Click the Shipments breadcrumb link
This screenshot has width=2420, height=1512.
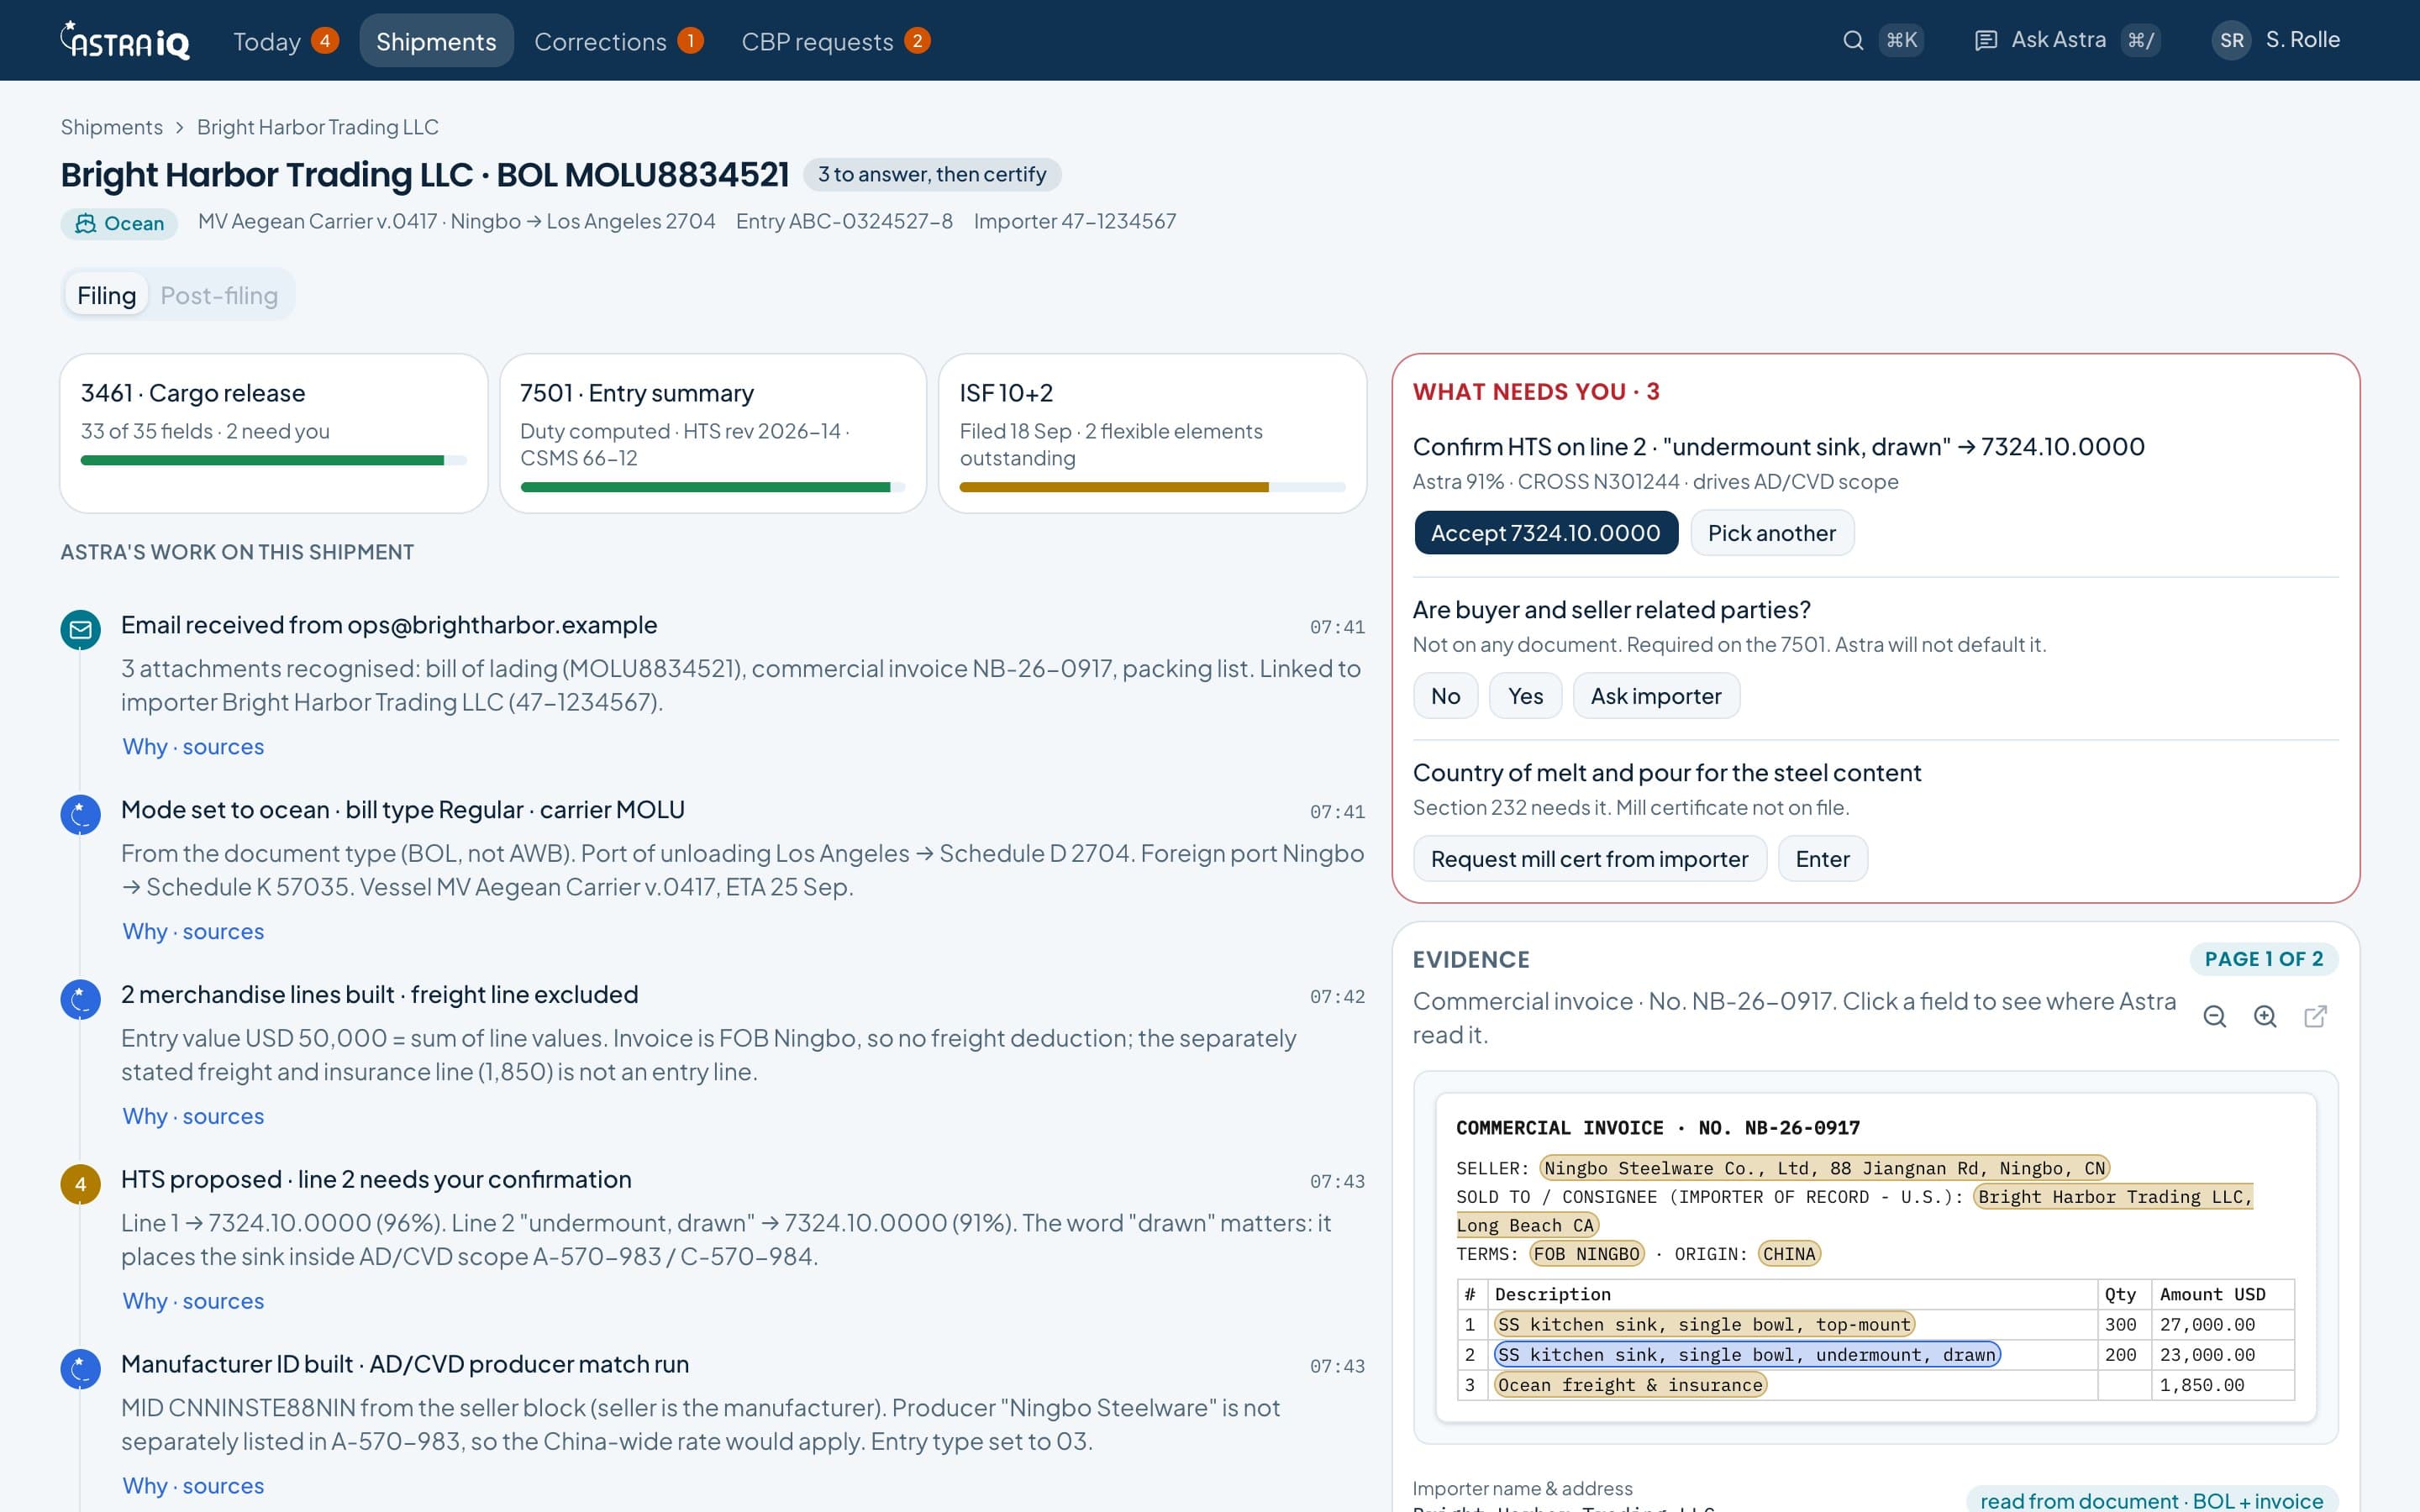[x=111, y=127]
